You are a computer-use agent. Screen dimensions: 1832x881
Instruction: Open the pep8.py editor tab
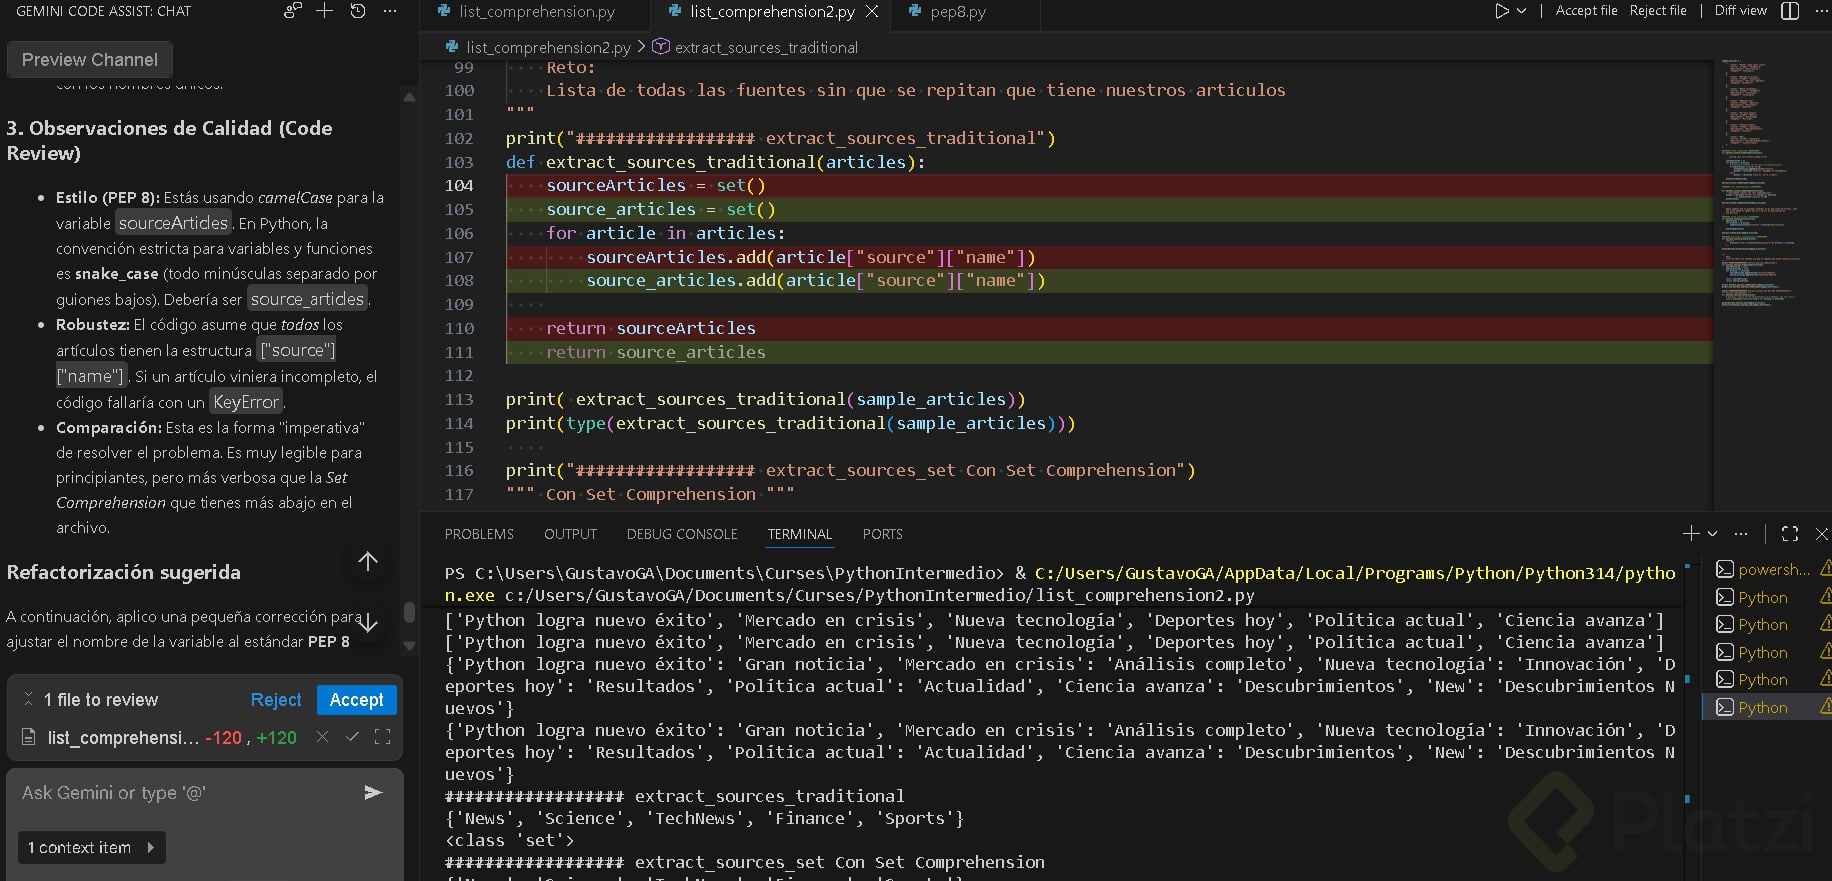(957, 12)
